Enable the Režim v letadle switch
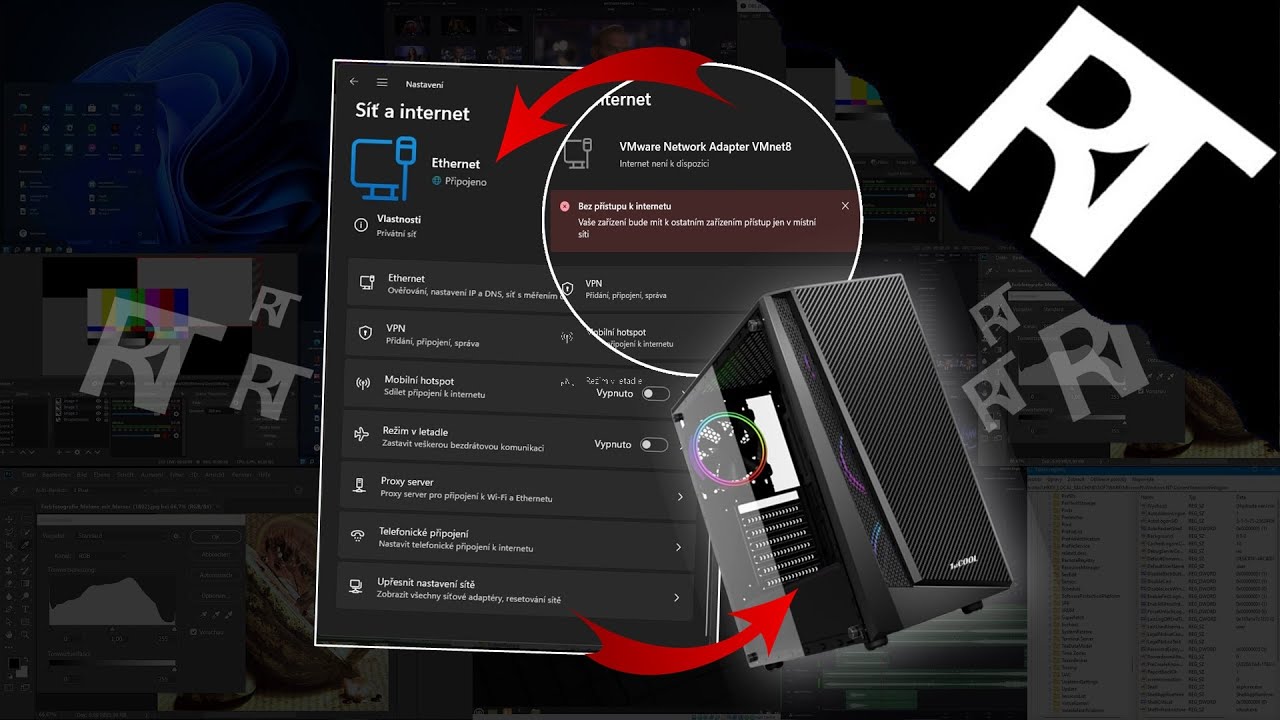Screen dimensions: 1280x720 click(653, 444)
